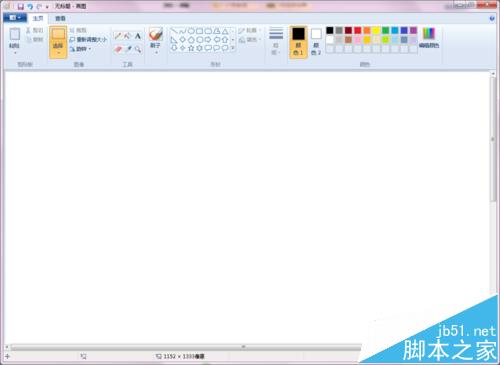Pick the Four-point star shape

(182, 48)
